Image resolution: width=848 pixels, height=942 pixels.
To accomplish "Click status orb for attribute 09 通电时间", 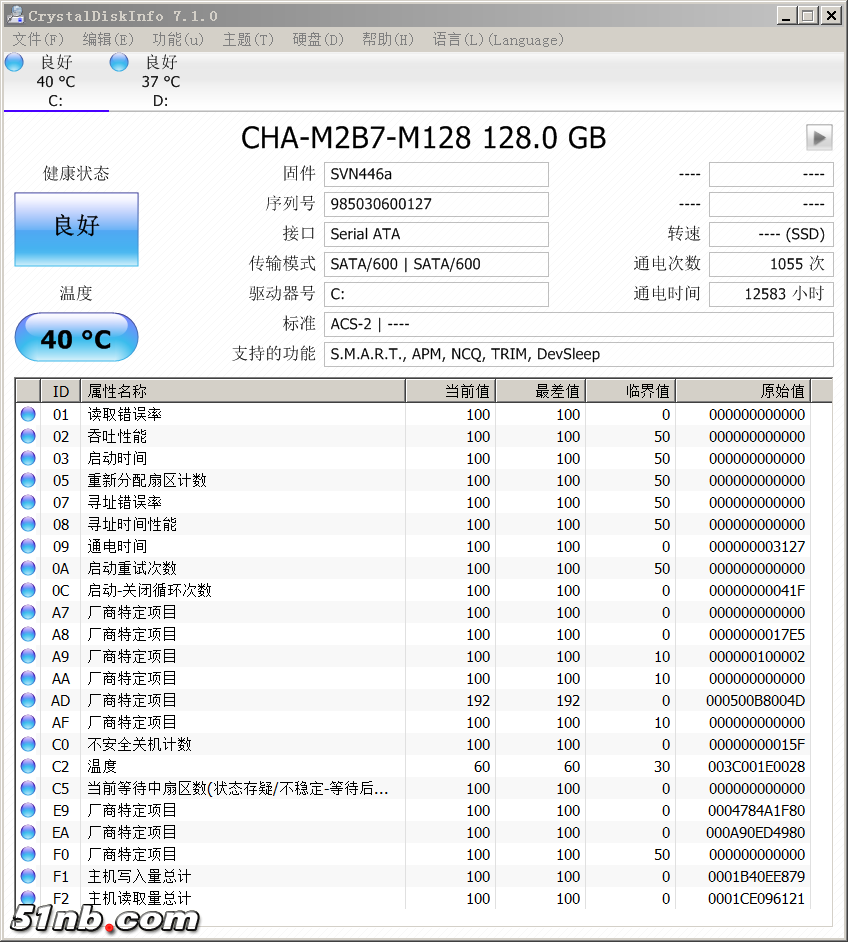I will pos(28,546).
